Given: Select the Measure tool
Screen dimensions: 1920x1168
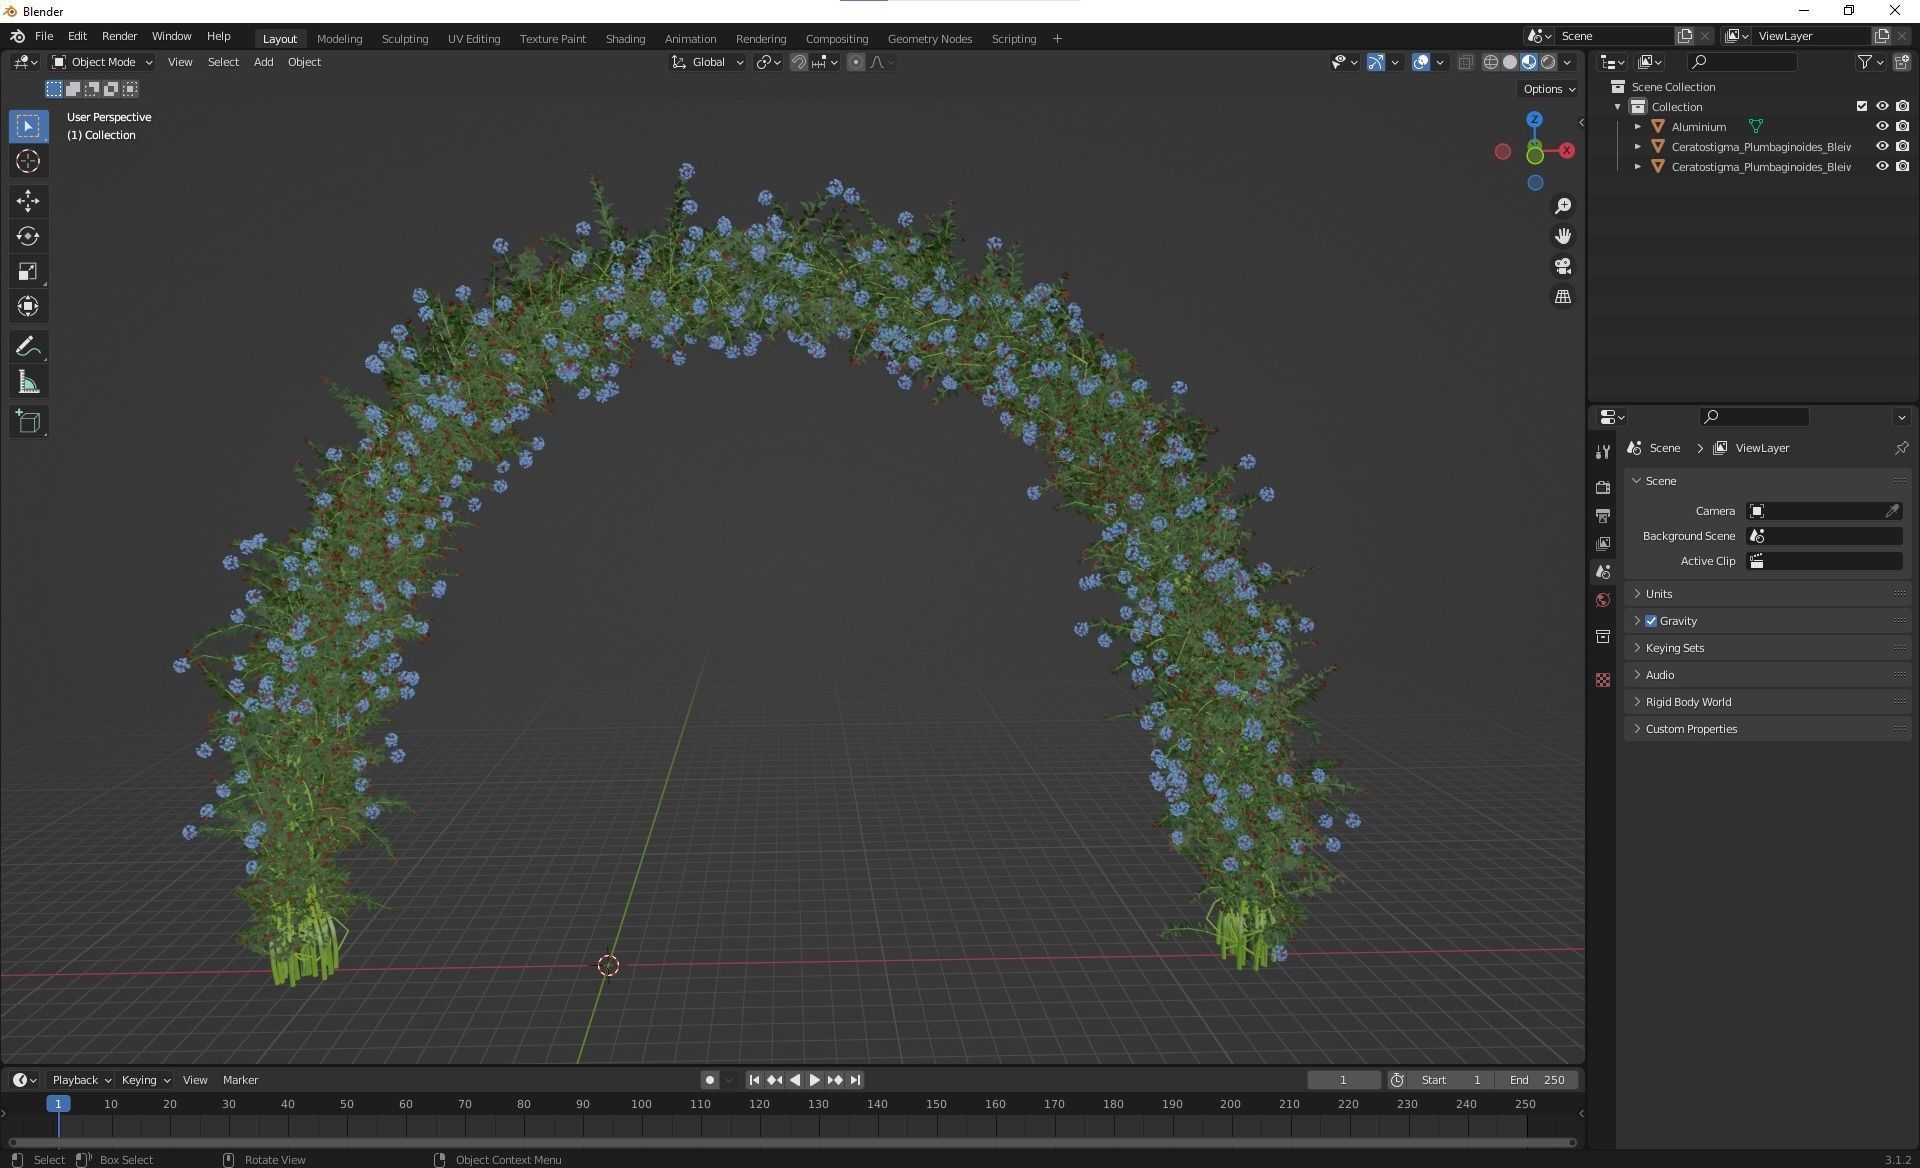Looking at the screenshot, I should tap(28, 383).
